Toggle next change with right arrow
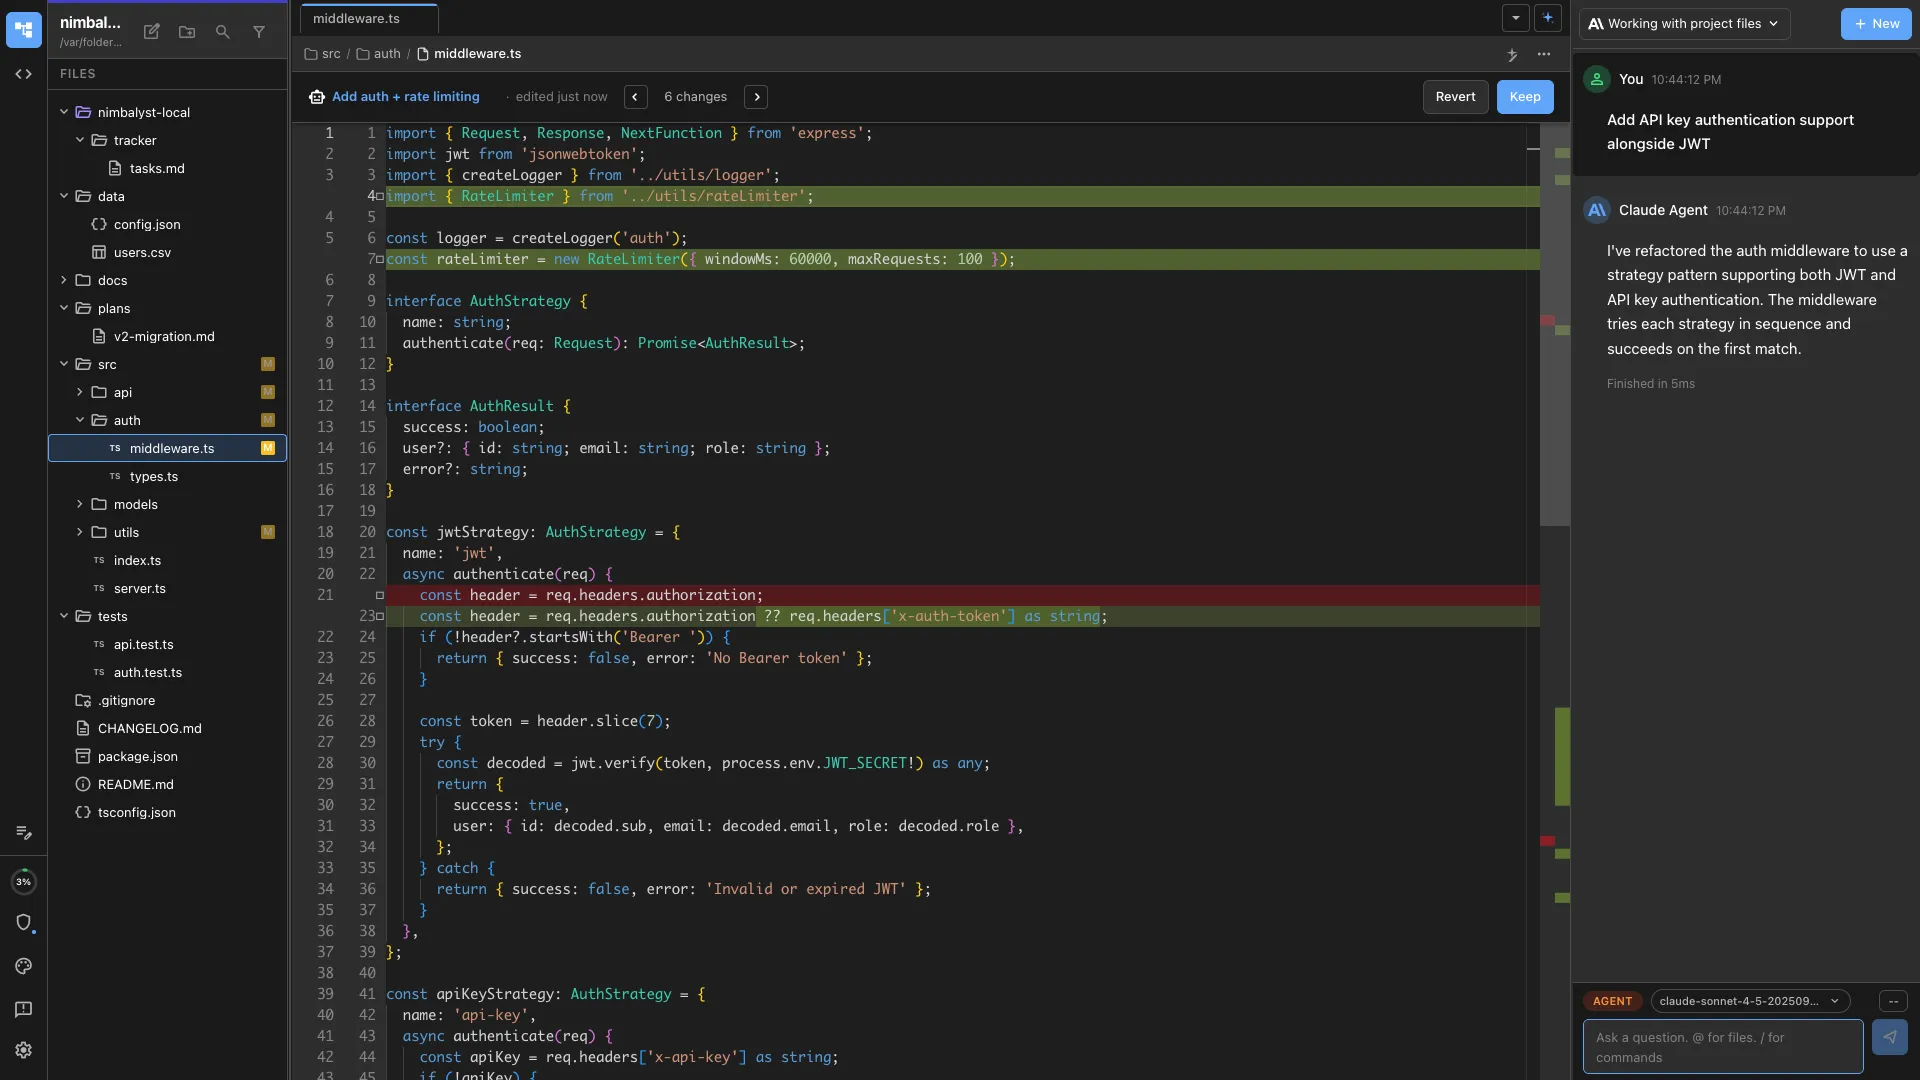The width and height of the screenshot is (1920, 1080). 757,96
